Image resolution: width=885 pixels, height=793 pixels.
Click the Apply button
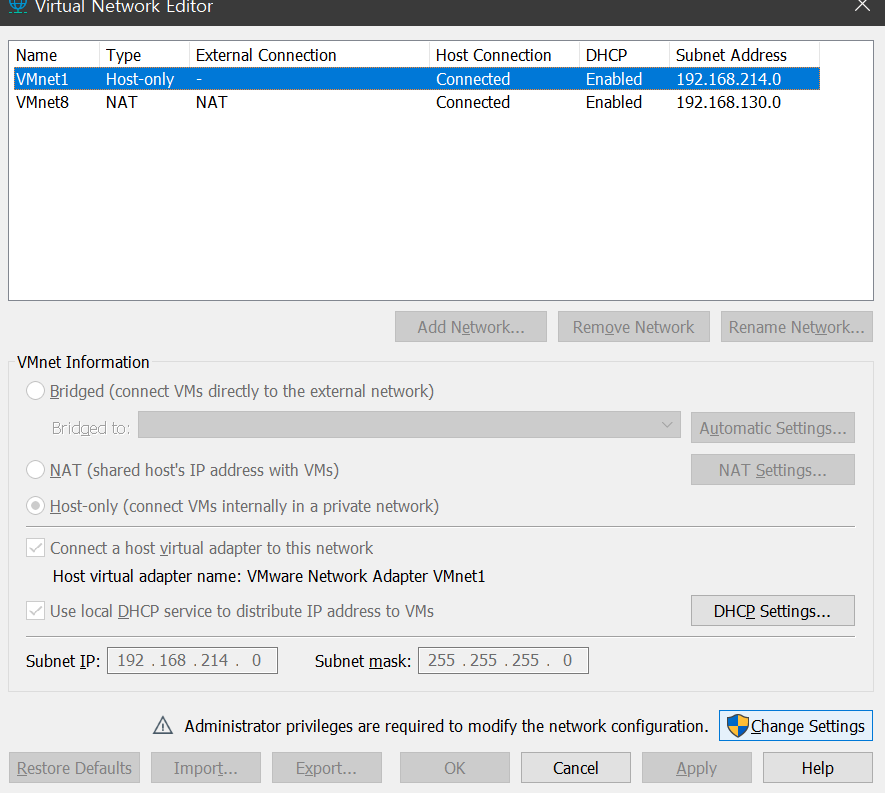tap(697, 768)
